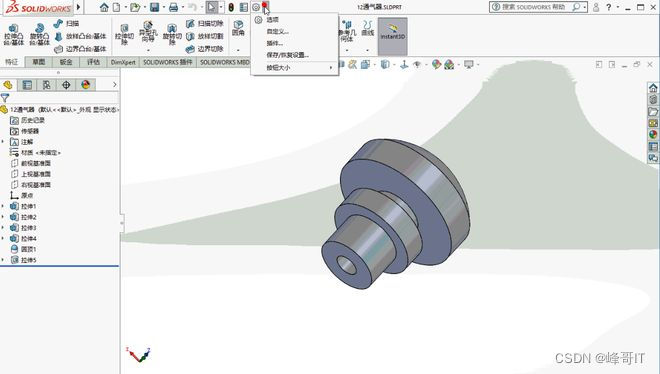Switch to the DimXpert tab
This screenshot has height=374, width=660.
click(x=123, y=62)
